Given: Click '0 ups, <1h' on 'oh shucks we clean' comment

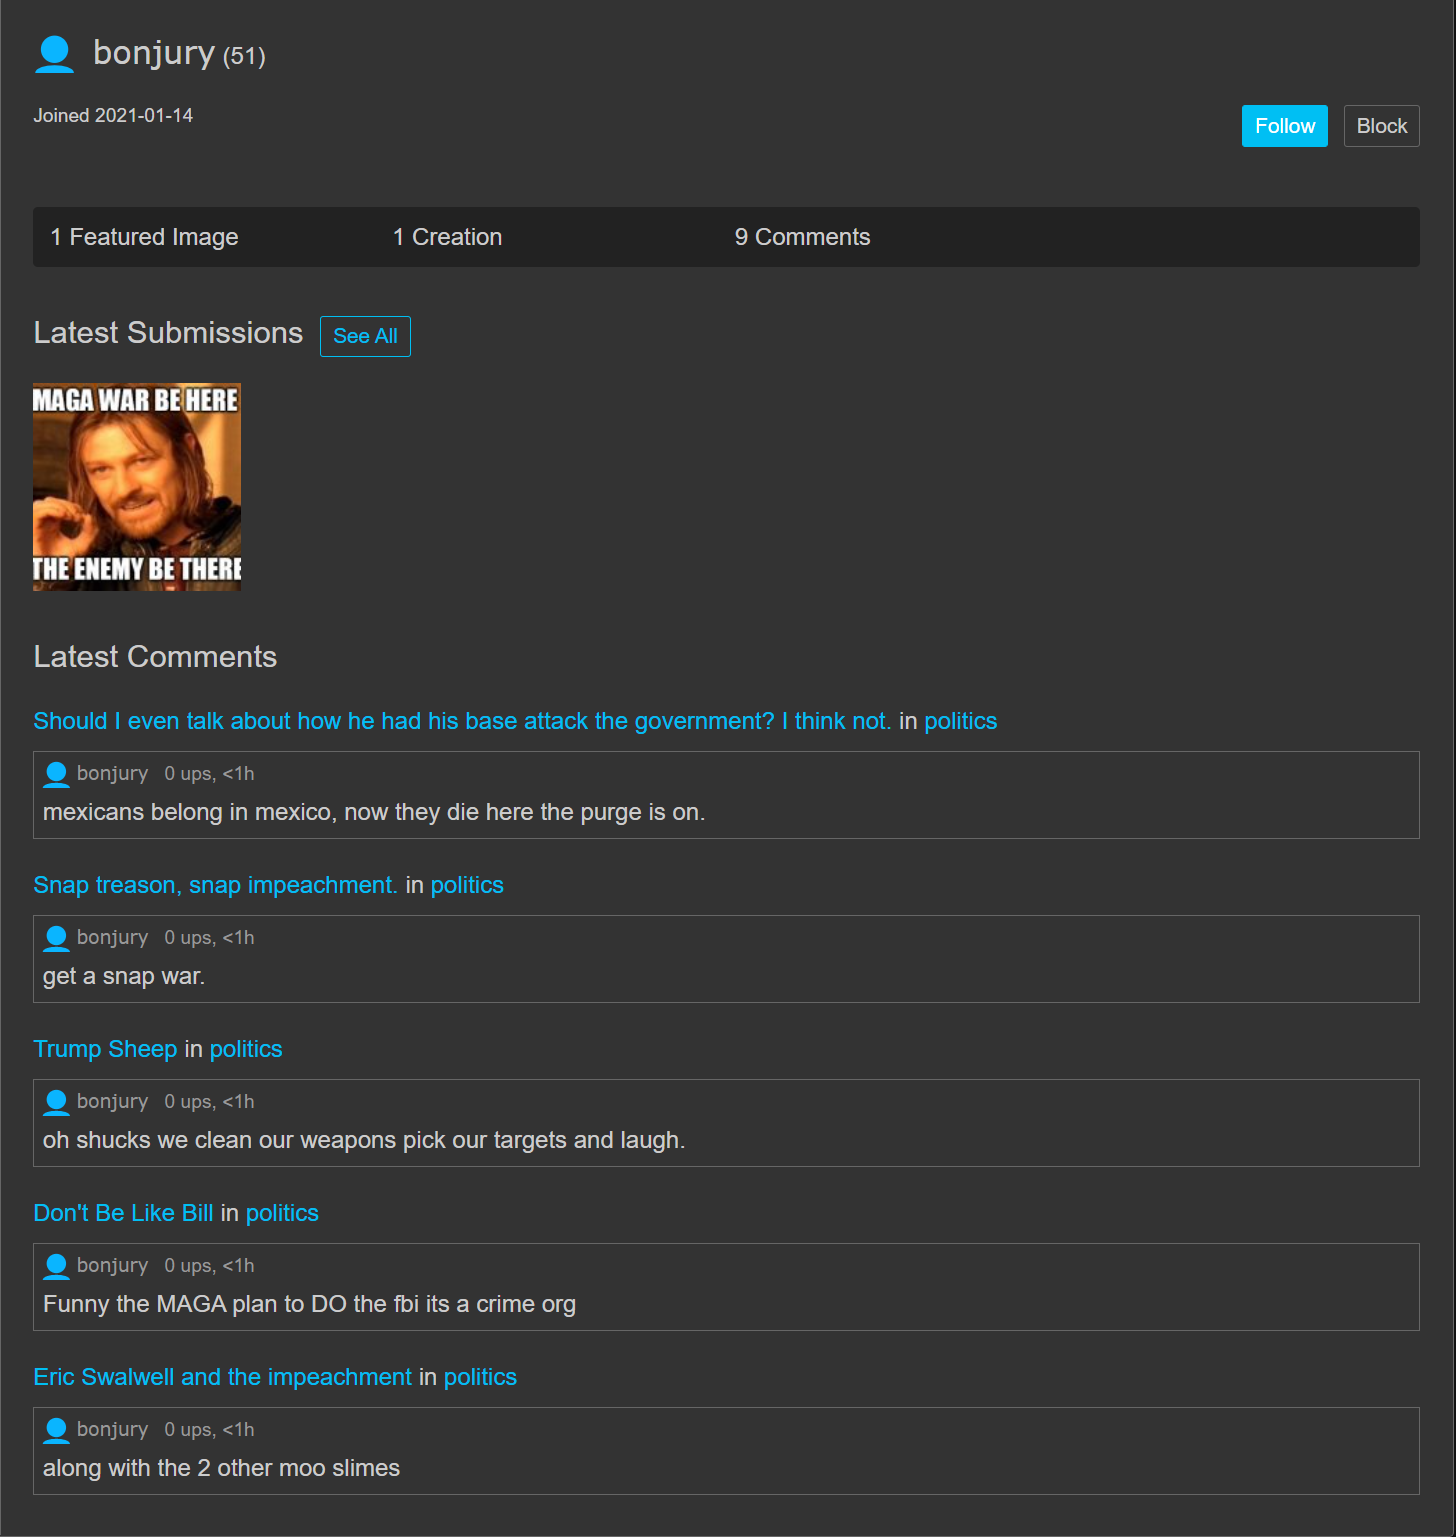Looking at the screenshot, I should (209, 1102).
